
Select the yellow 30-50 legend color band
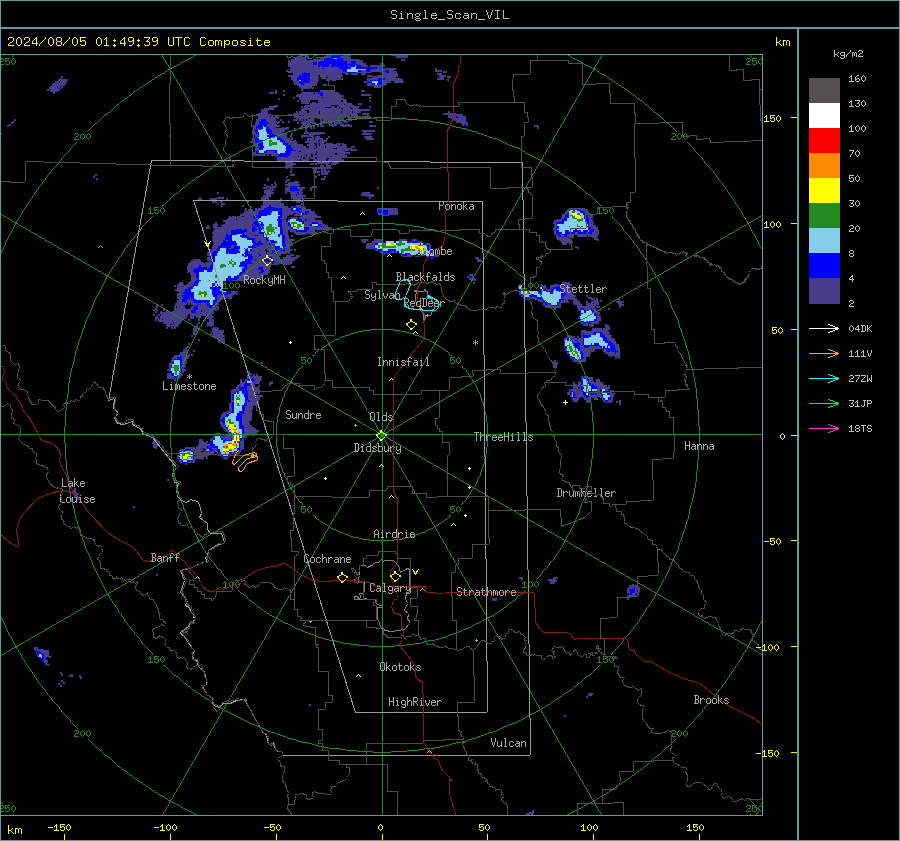(824, 191)
